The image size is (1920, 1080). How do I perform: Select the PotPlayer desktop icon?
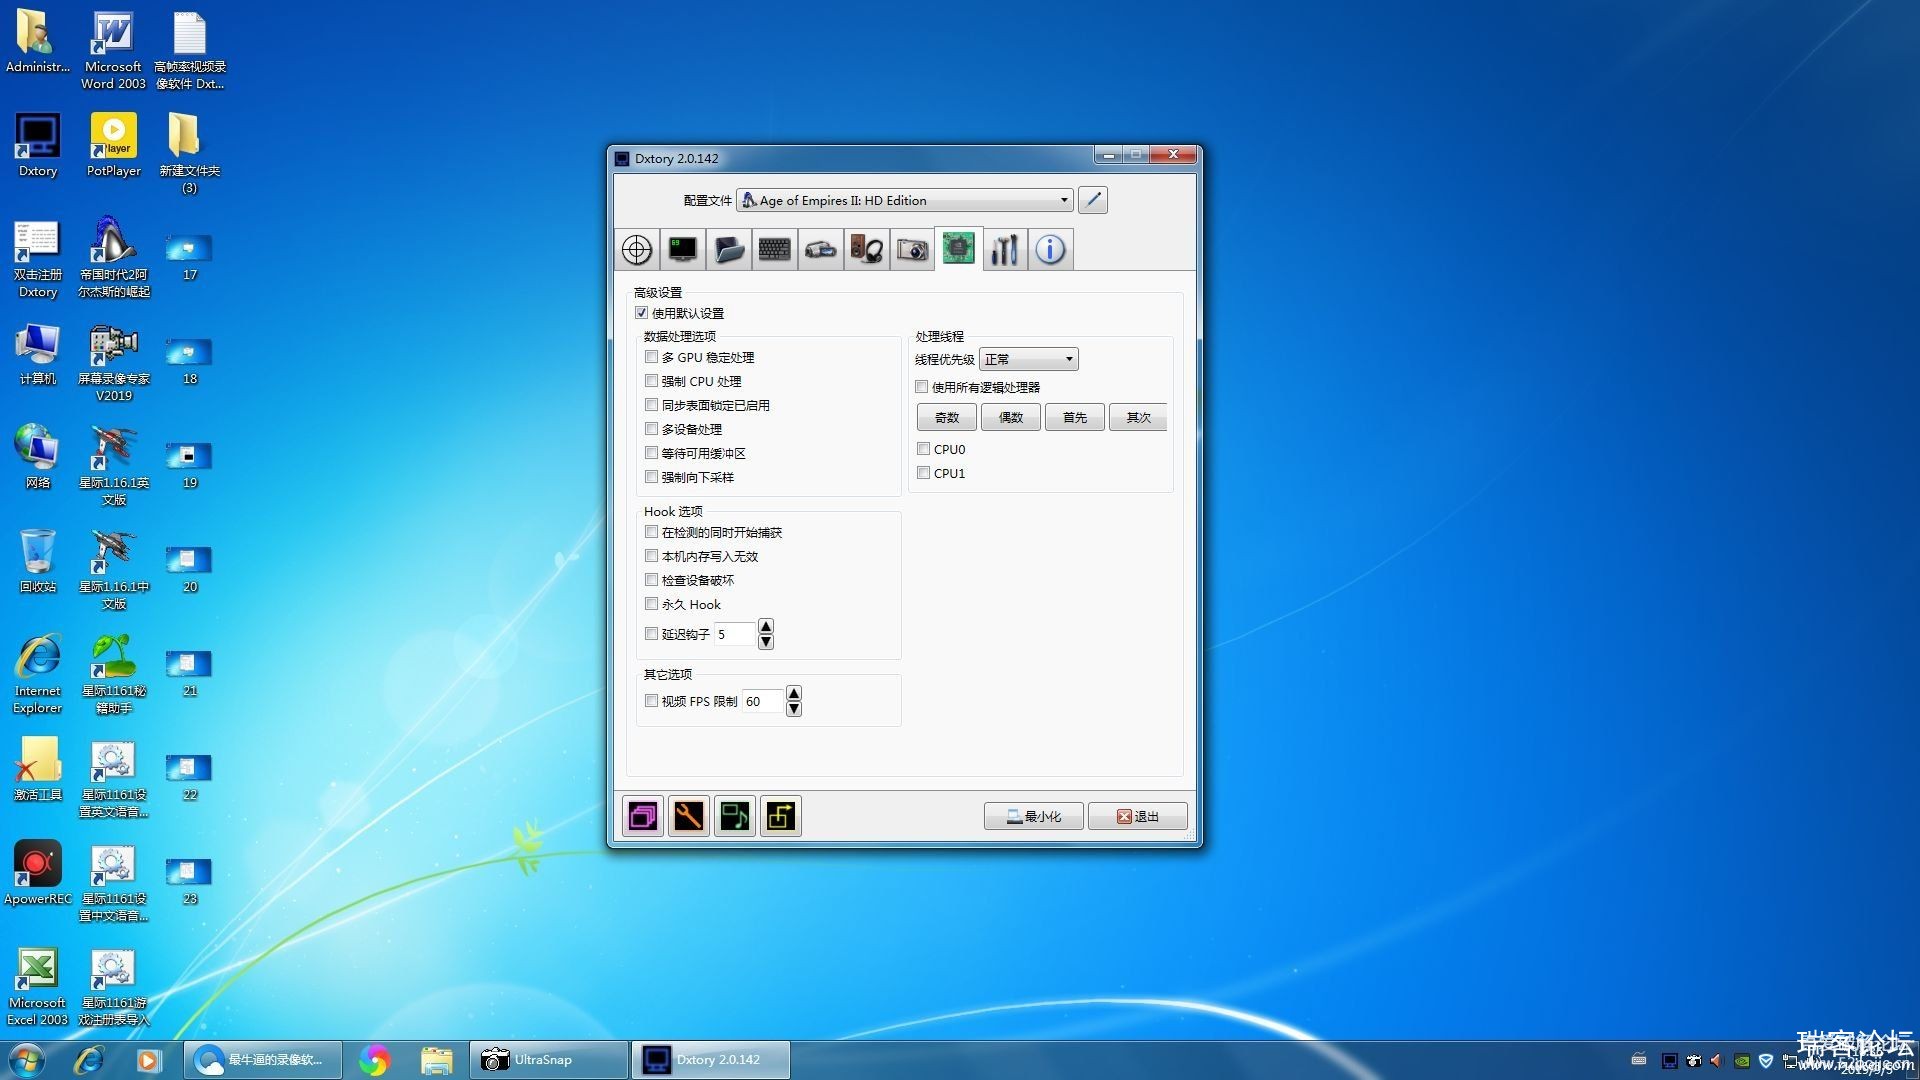tap(114, 146)
